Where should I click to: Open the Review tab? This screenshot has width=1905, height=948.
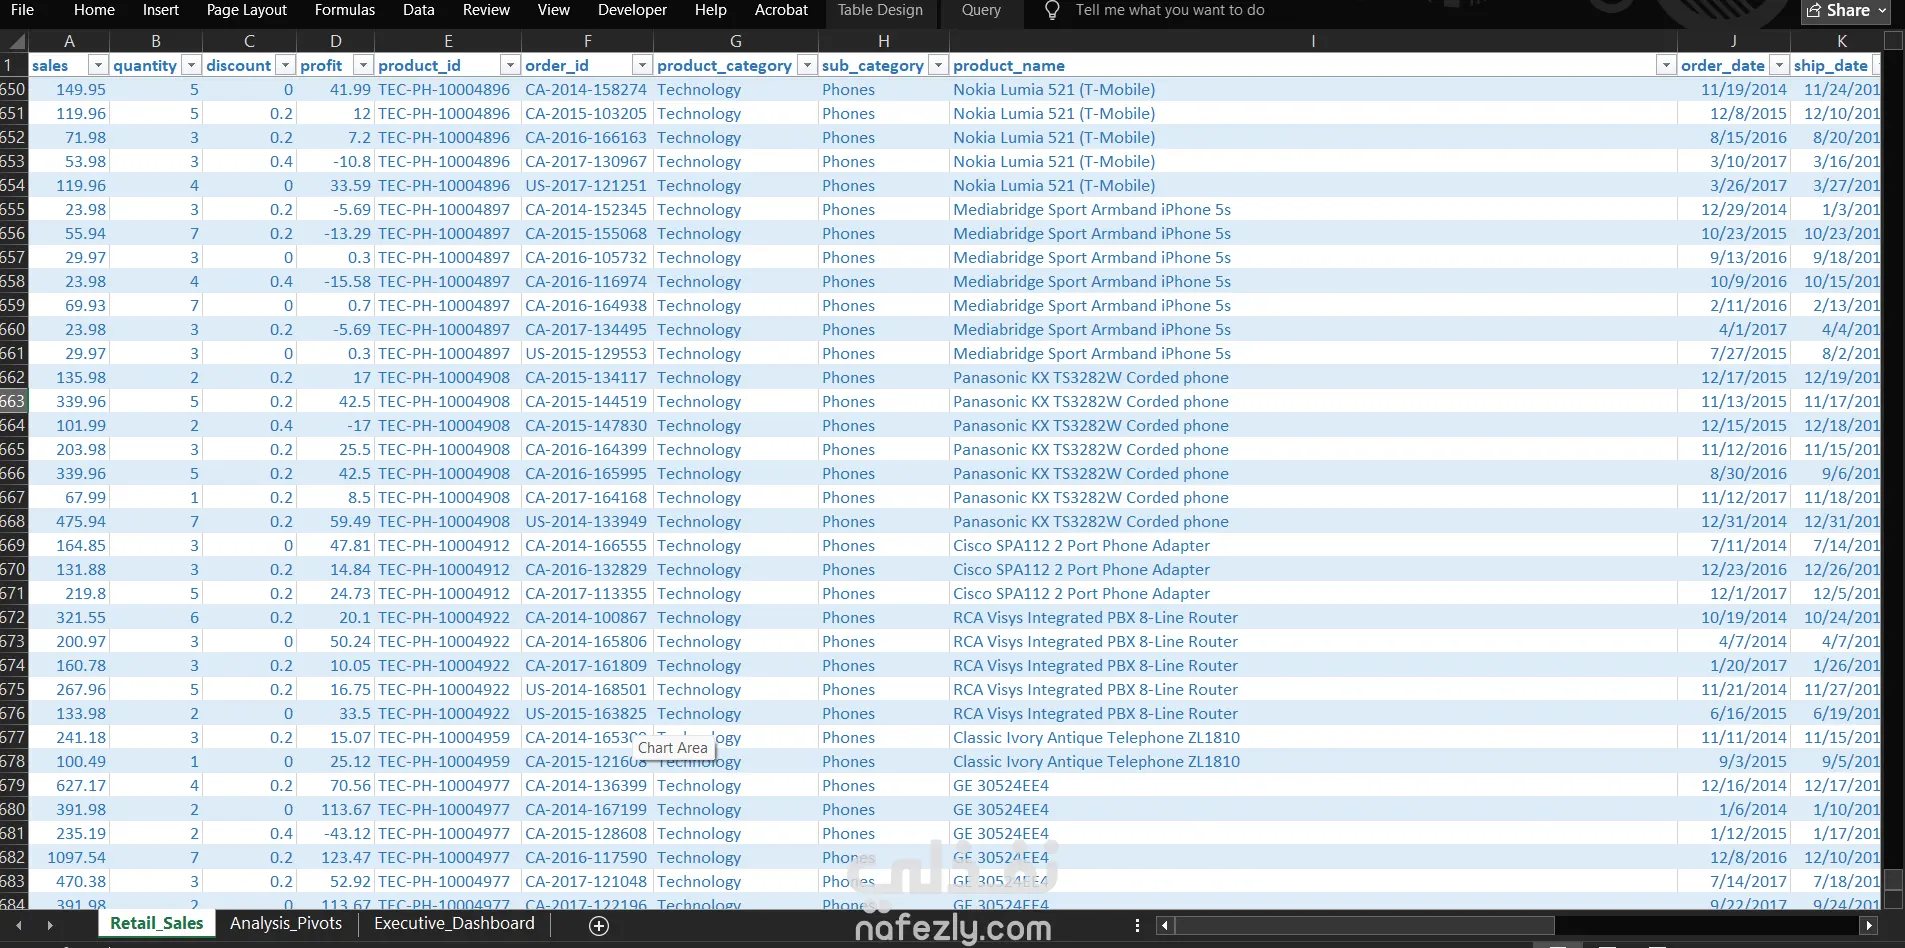tap(486, 10)
